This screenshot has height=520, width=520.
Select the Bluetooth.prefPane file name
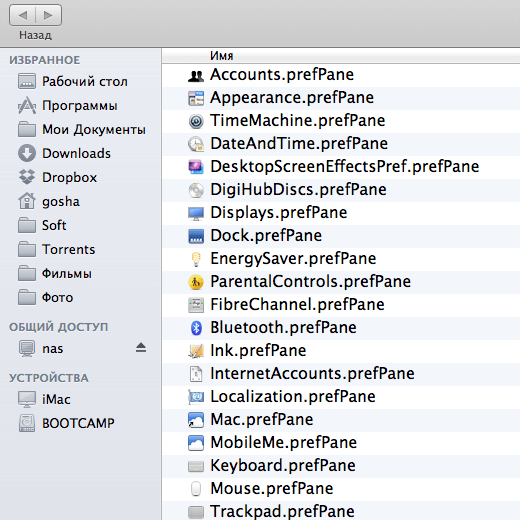(283, 328)
